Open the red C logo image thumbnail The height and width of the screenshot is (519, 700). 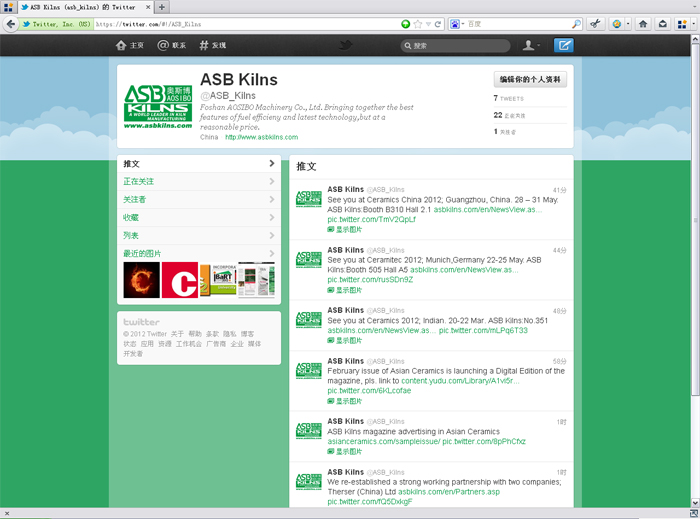[179, 280]
